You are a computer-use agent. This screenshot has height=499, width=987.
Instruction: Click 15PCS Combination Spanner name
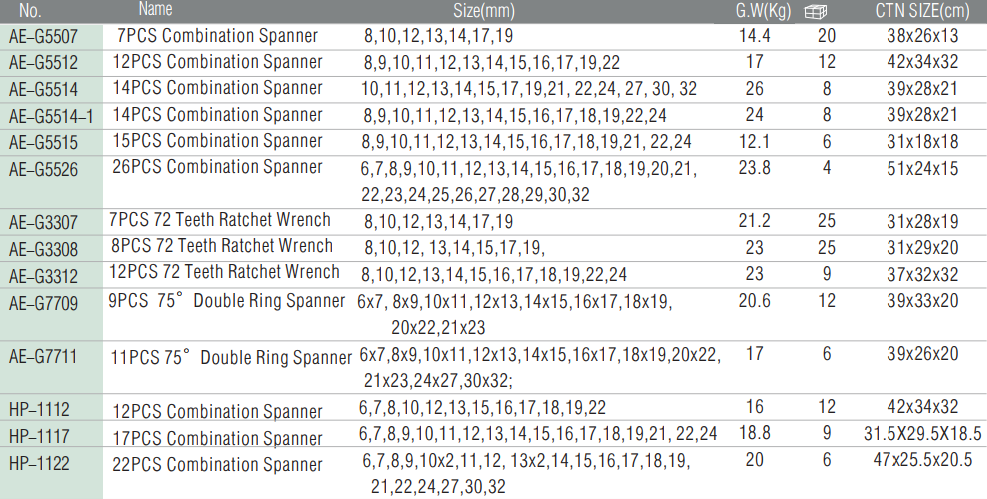point(218,141)
